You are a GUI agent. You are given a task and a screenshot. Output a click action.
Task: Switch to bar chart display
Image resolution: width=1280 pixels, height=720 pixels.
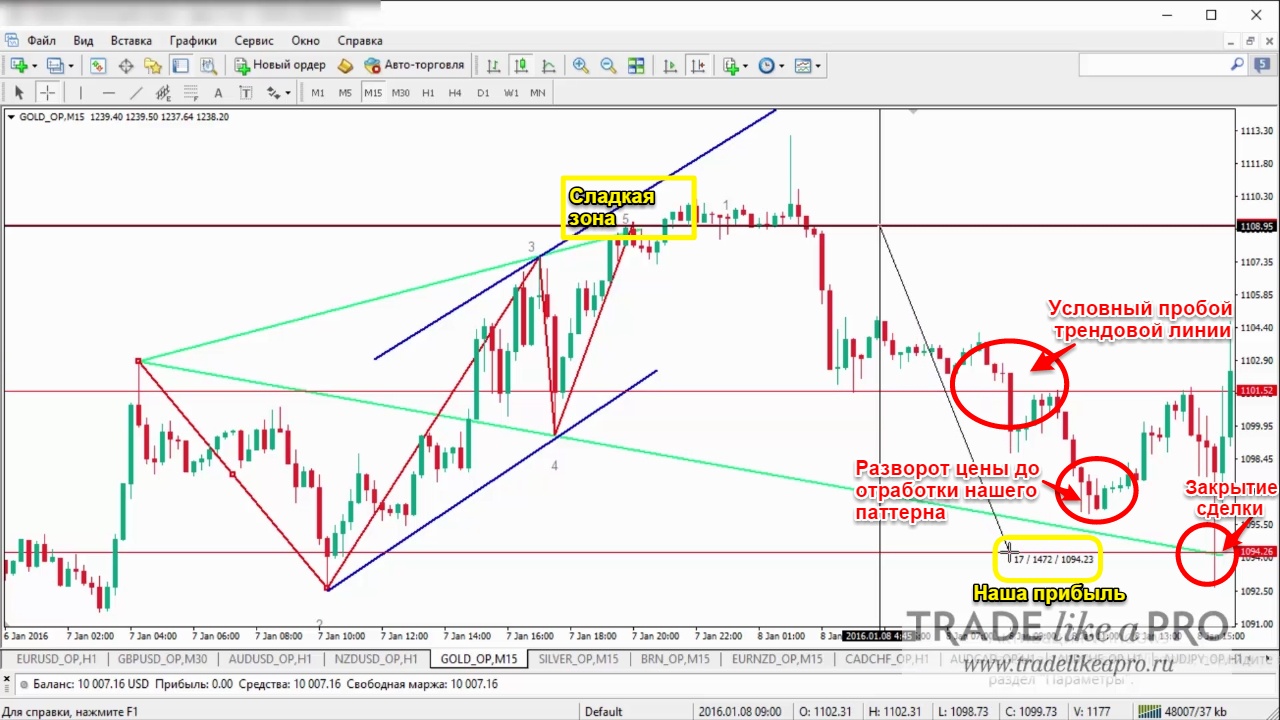point(493,65)
